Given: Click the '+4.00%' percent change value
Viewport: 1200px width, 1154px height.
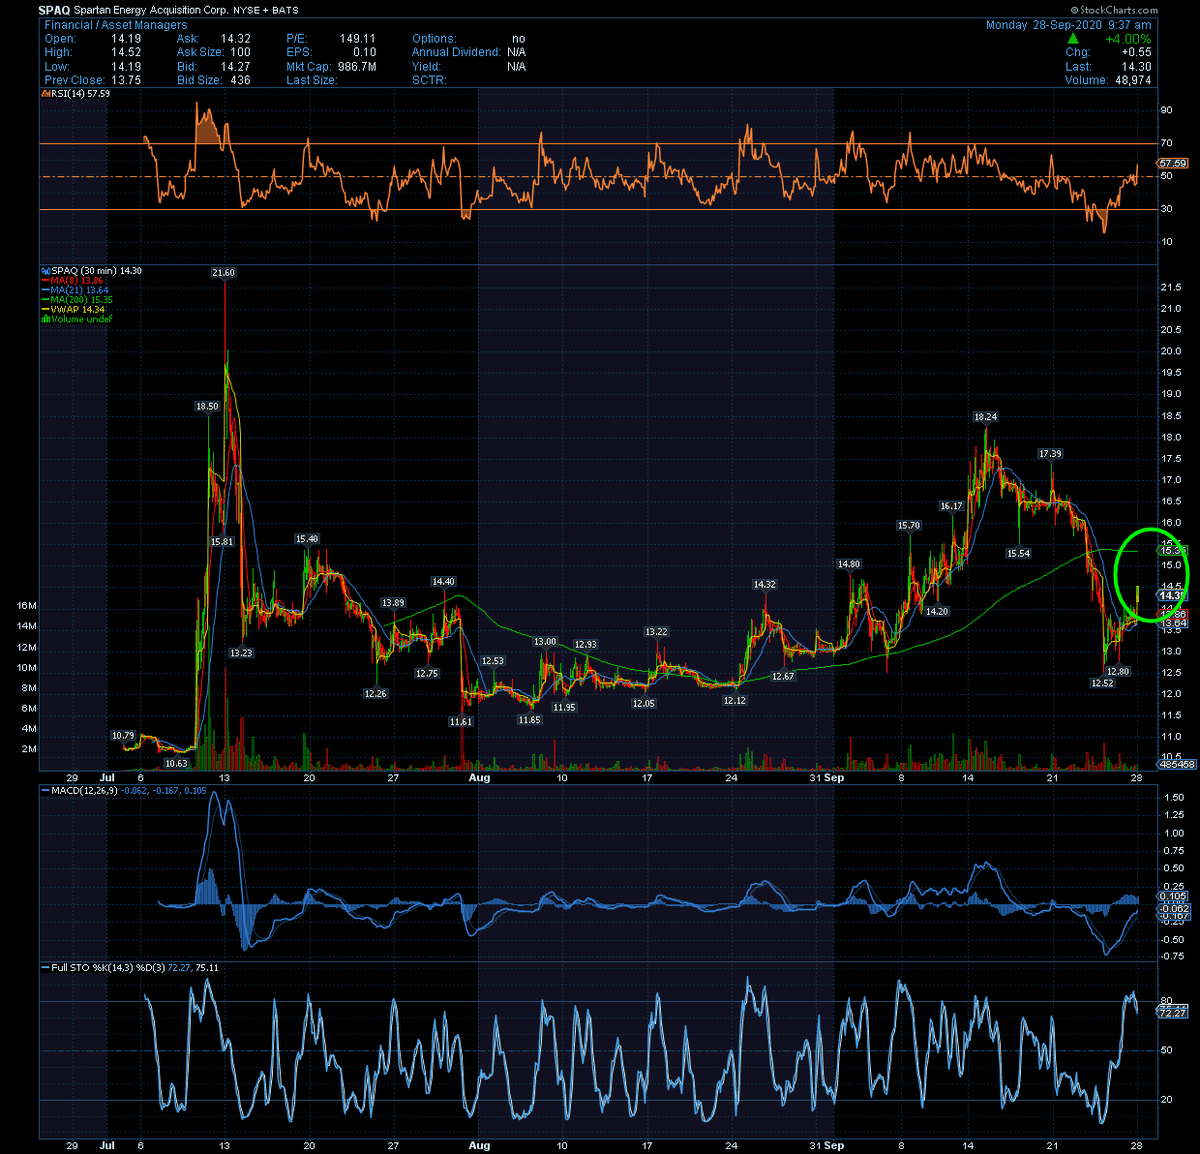Looking at the screenshot, I should (x=1128, y=39).
